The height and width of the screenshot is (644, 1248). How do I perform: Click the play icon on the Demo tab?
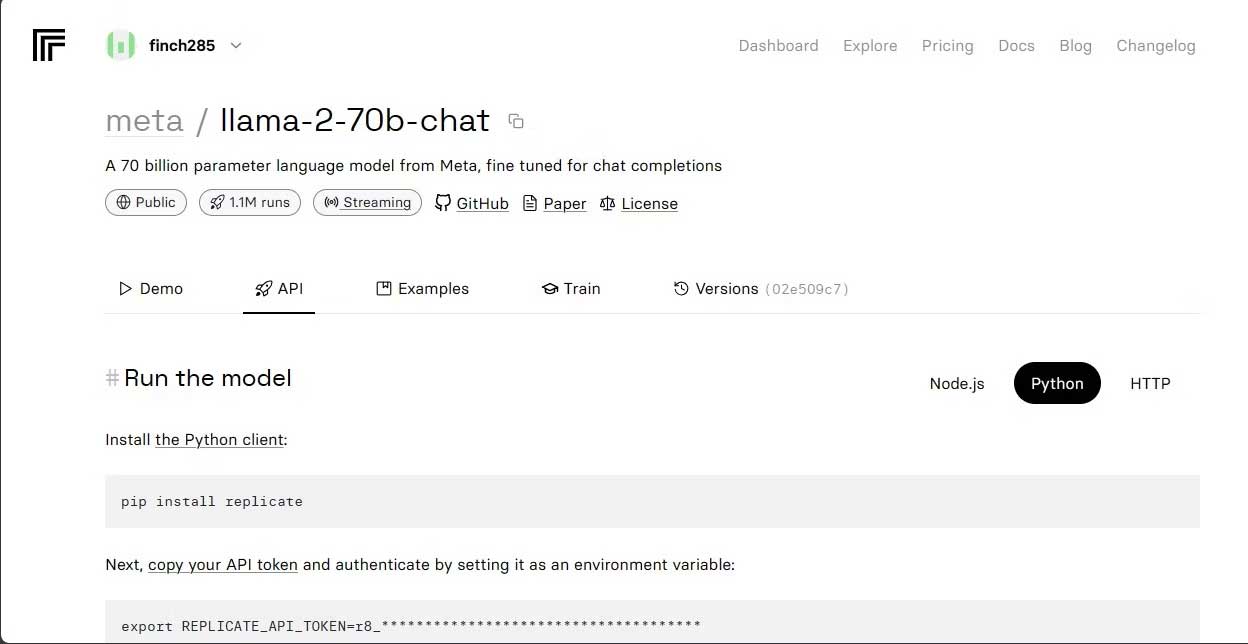tap(124, 288)
